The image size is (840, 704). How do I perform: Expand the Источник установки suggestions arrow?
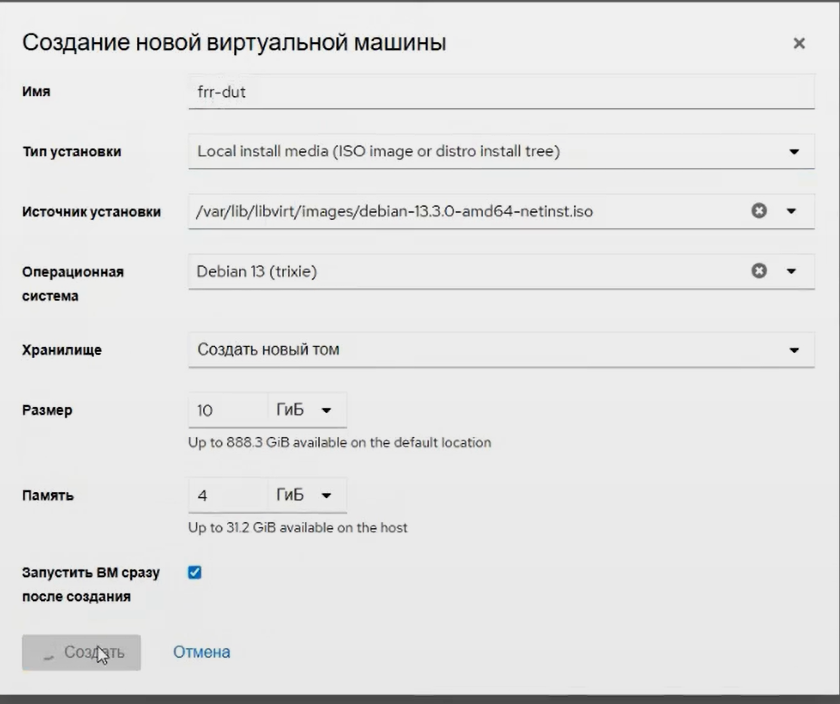[794, 211]
